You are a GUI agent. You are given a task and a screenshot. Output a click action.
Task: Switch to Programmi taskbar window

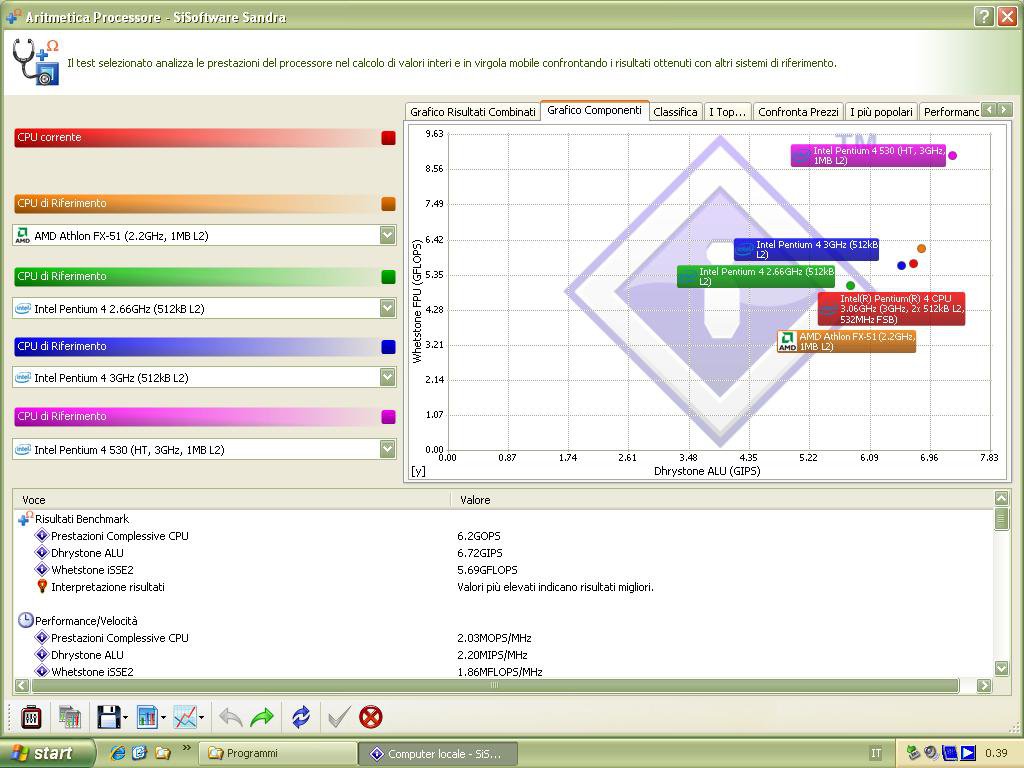[278, 753]
